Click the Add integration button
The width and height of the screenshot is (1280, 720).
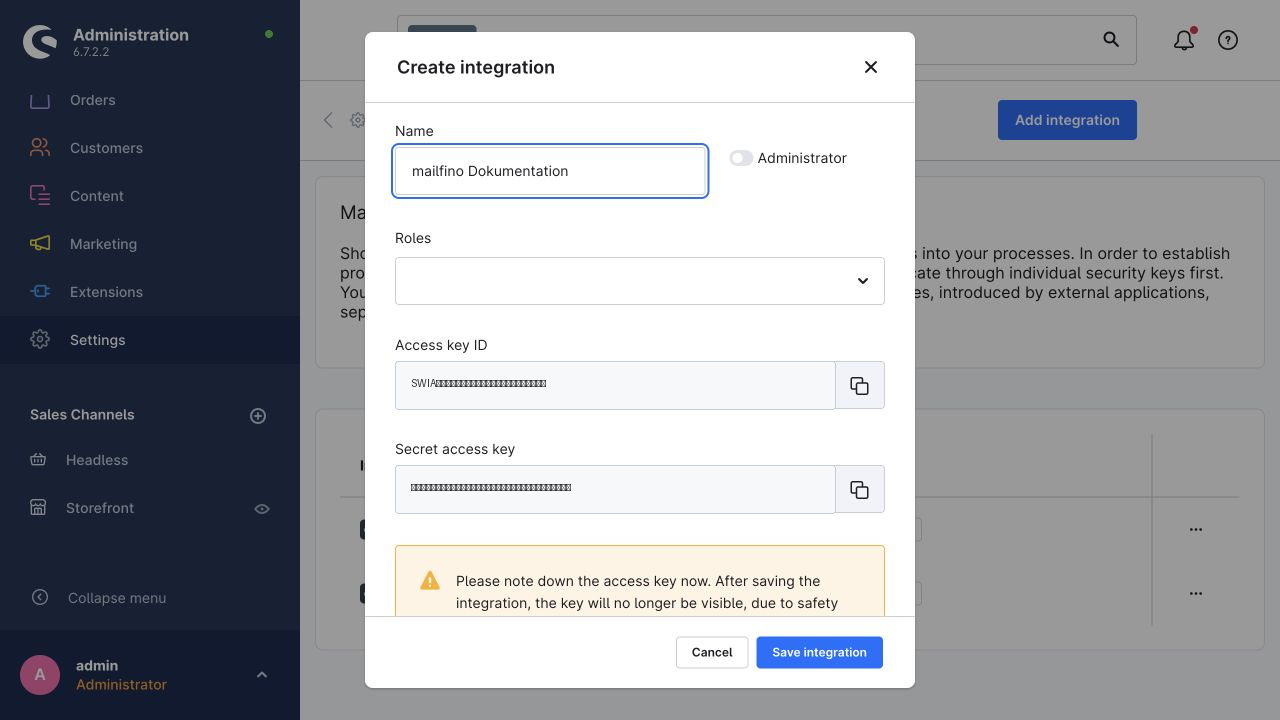1067,120
